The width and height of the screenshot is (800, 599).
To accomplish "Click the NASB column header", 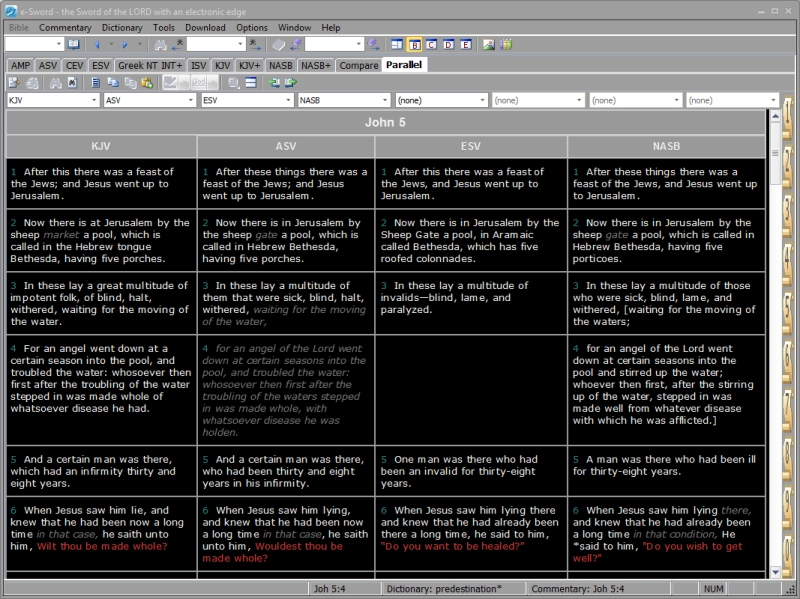I will pyautogui.click(x=666, y=146).
